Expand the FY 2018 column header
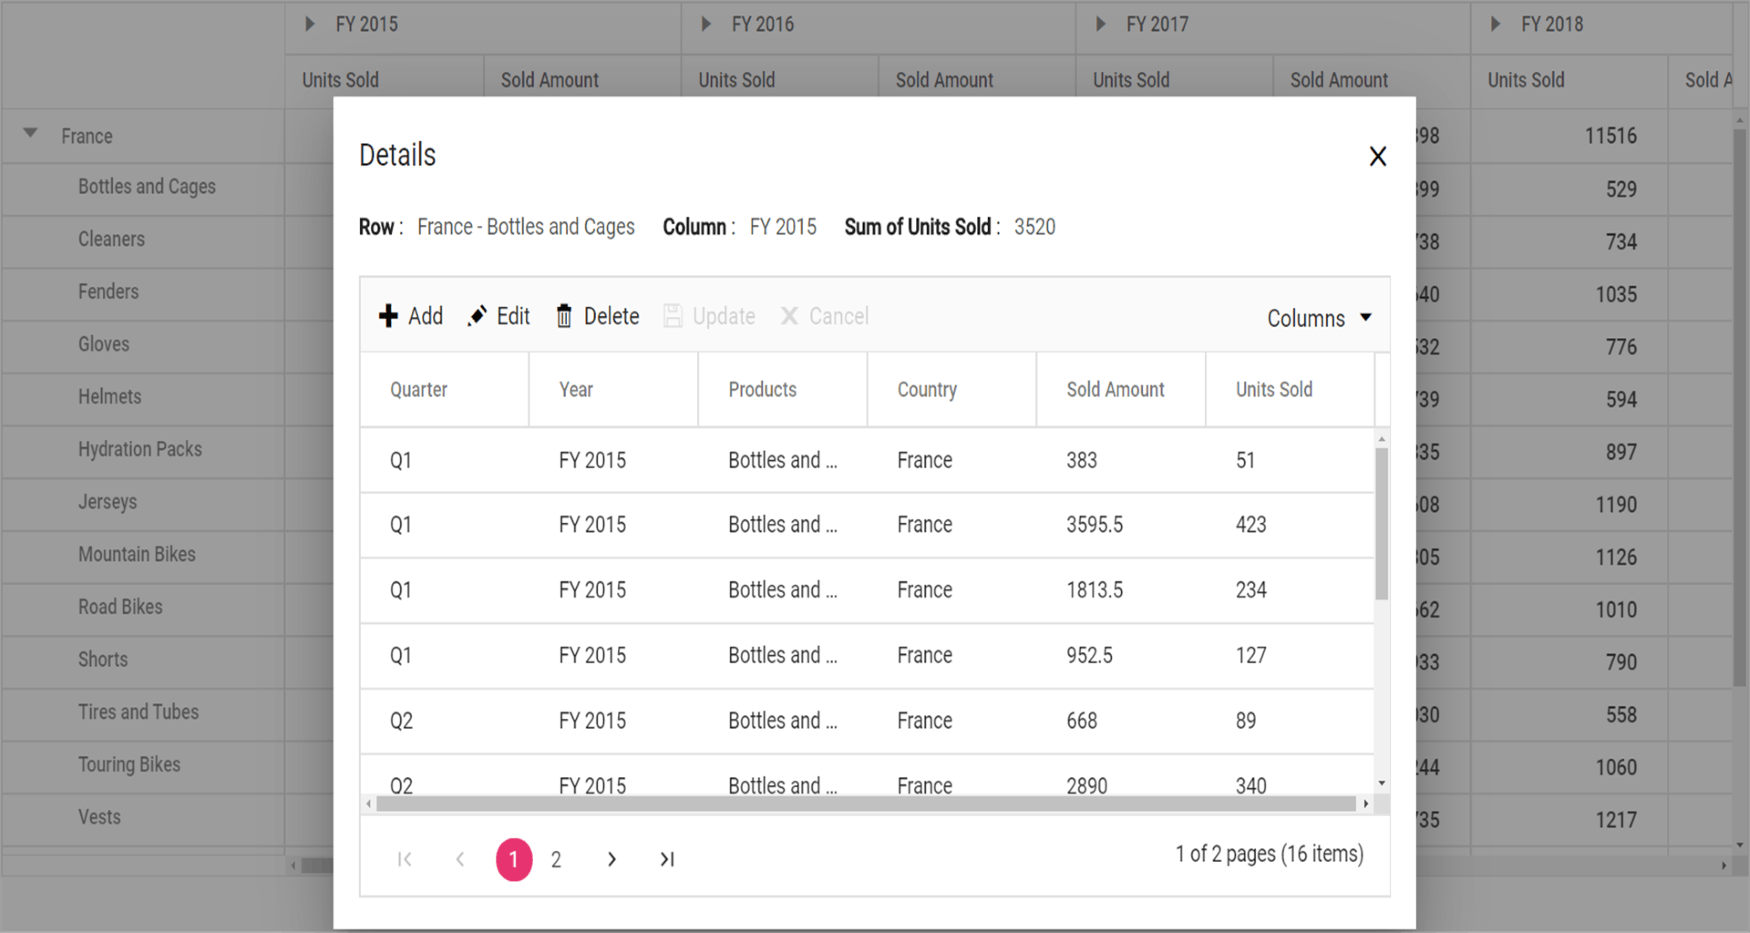Screen dimensions: 1750x933 (1496, 24)
